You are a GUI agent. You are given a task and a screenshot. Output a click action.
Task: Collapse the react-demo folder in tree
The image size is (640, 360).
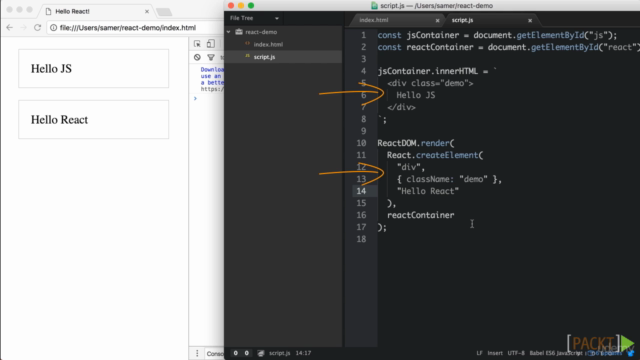point(229,32)
